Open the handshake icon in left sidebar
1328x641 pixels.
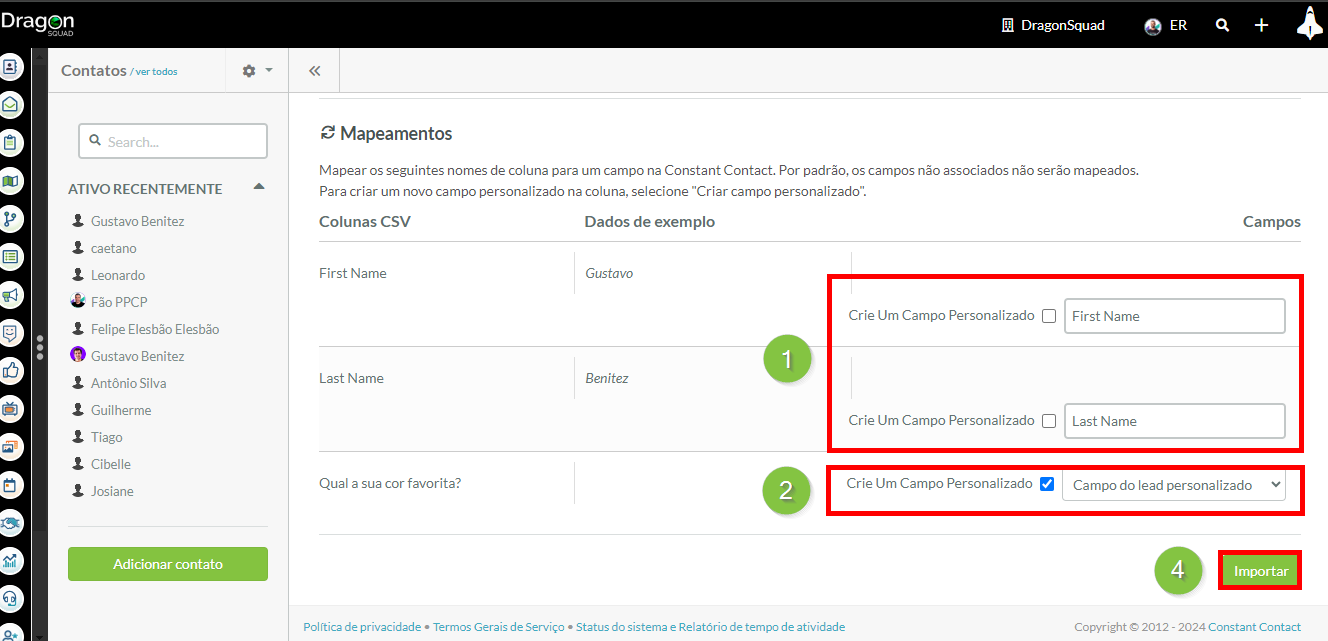point(11,522)
